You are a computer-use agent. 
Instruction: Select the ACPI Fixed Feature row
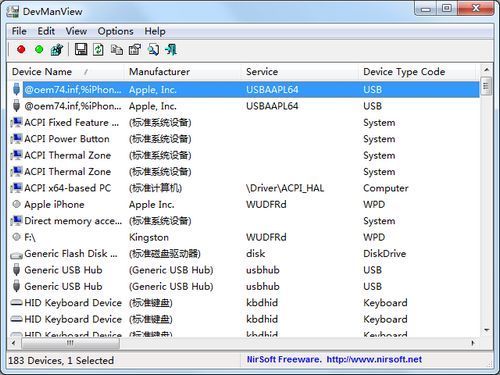(243, 122)
